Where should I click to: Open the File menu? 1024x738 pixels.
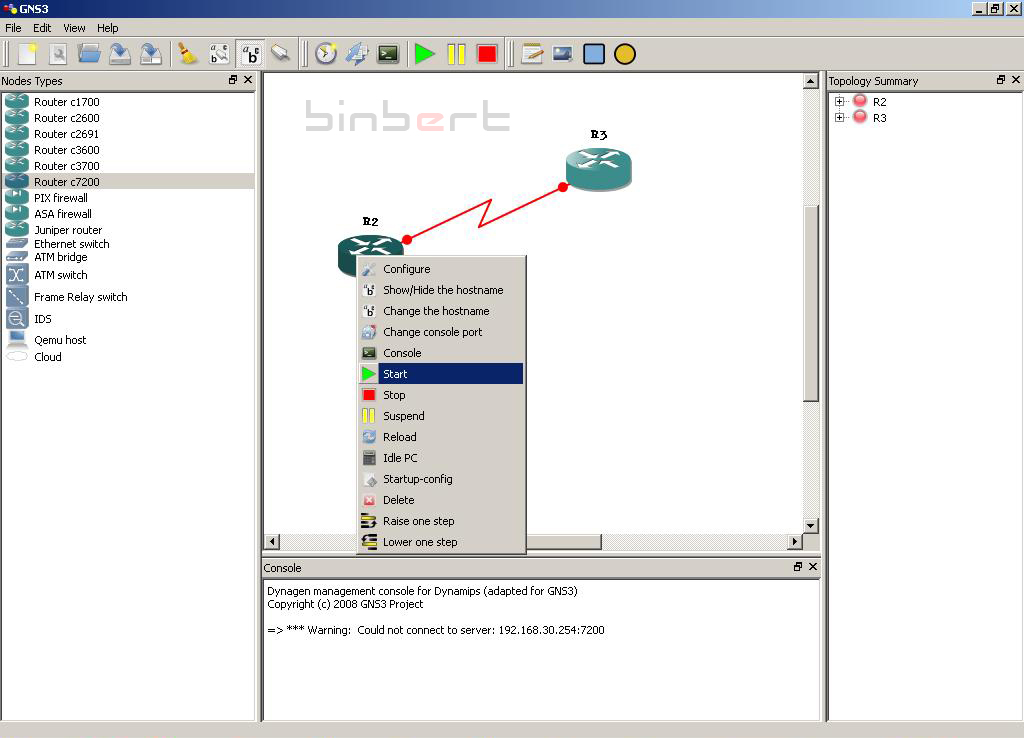[x=13, y=28]
